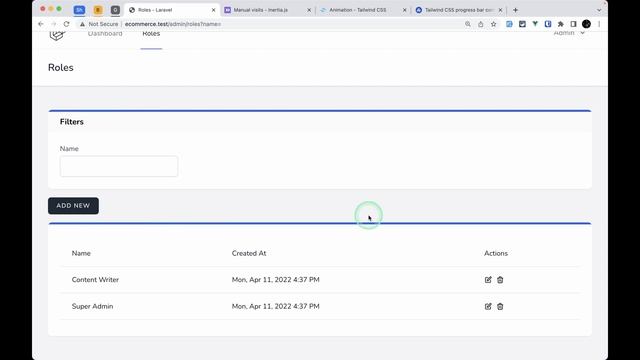
Task: Bookmark this page with star icon
Action: 493,24
